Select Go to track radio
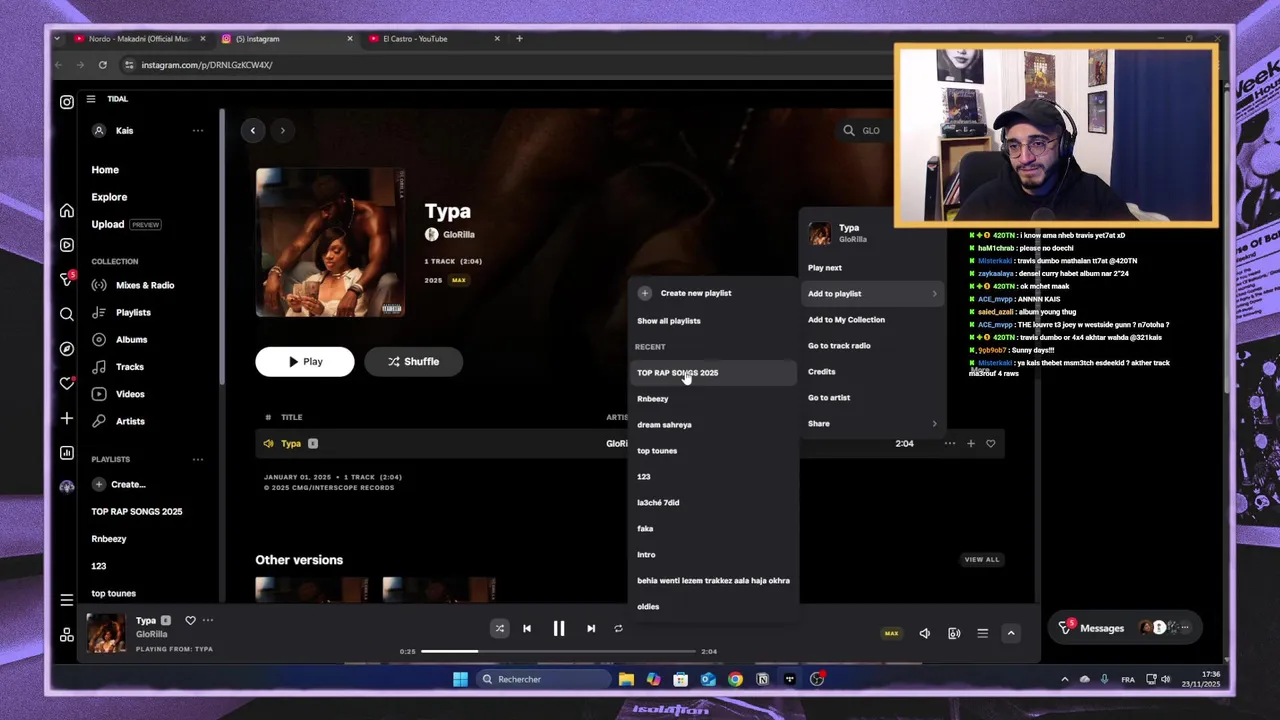 872,345
